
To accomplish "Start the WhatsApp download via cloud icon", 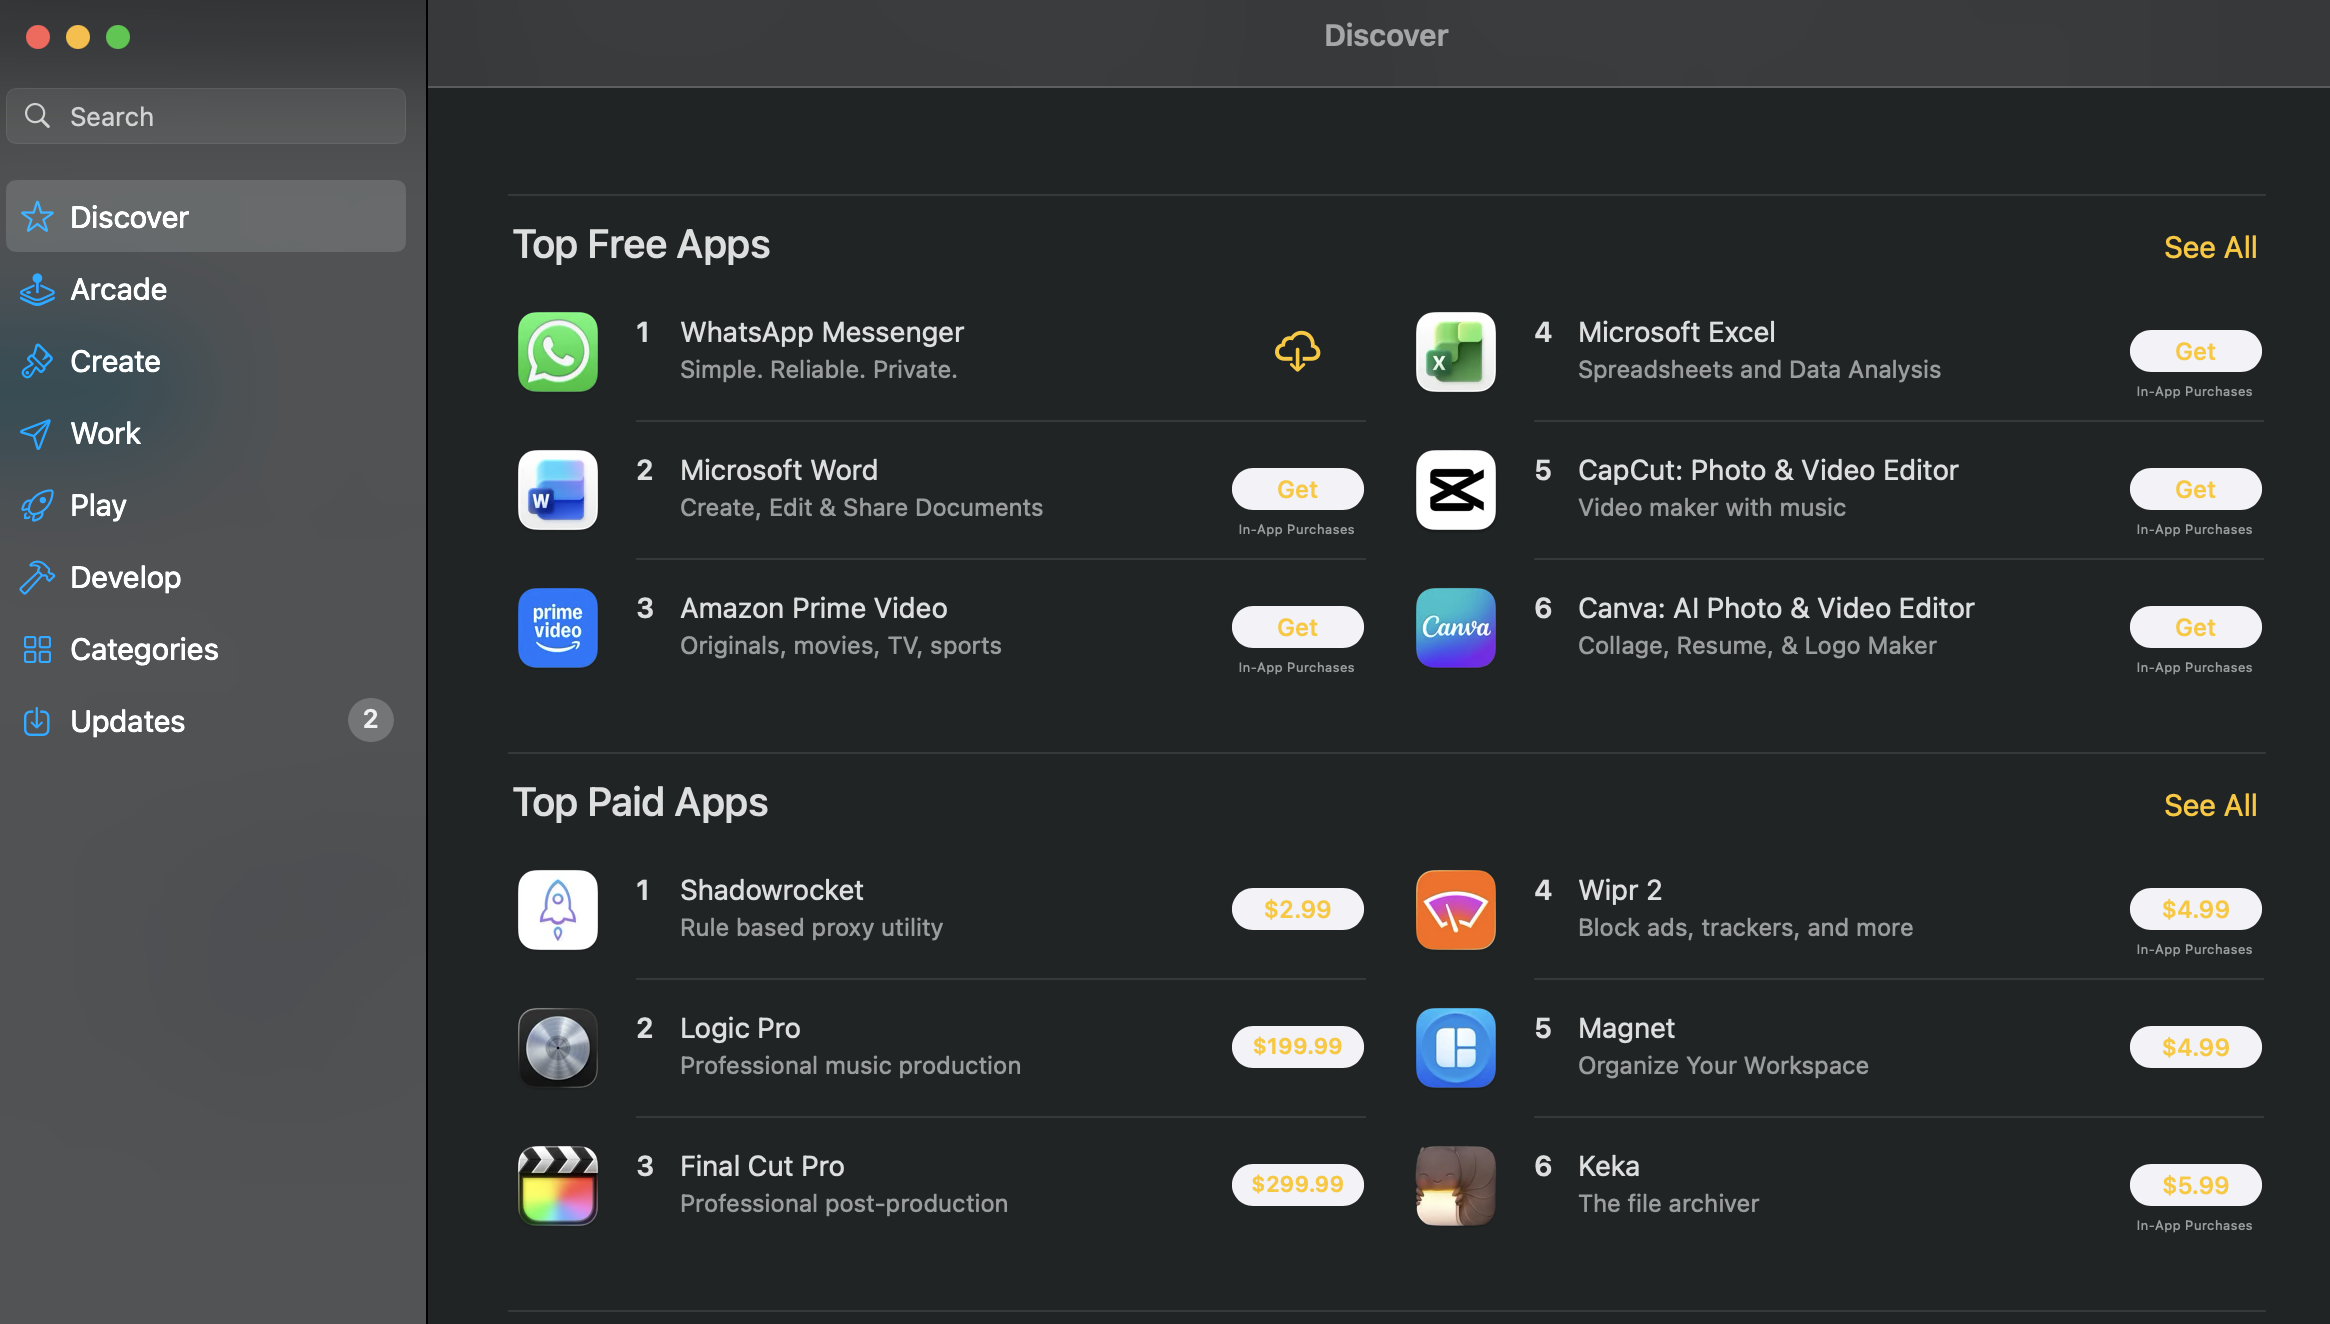I will coord(1297,351).
